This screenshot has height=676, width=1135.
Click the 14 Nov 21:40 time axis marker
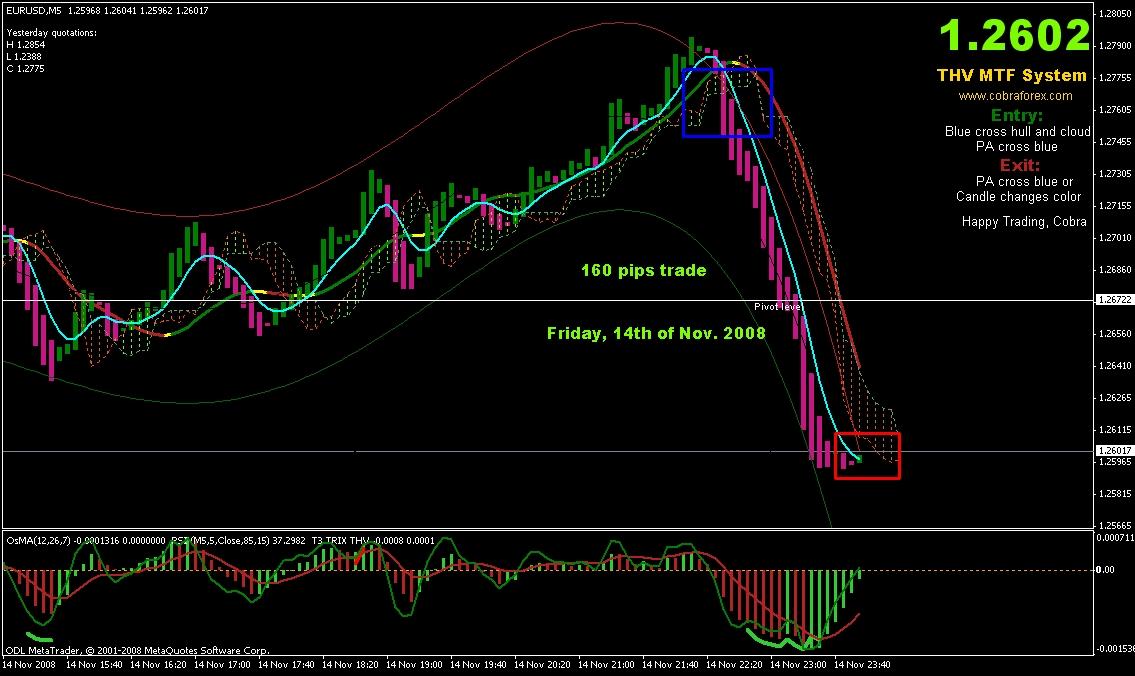[670, 664]
